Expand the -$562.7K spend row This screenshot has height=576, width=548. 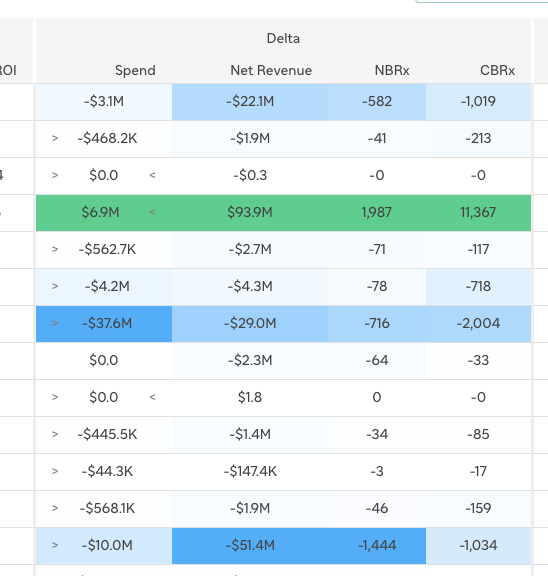(55, 249)
